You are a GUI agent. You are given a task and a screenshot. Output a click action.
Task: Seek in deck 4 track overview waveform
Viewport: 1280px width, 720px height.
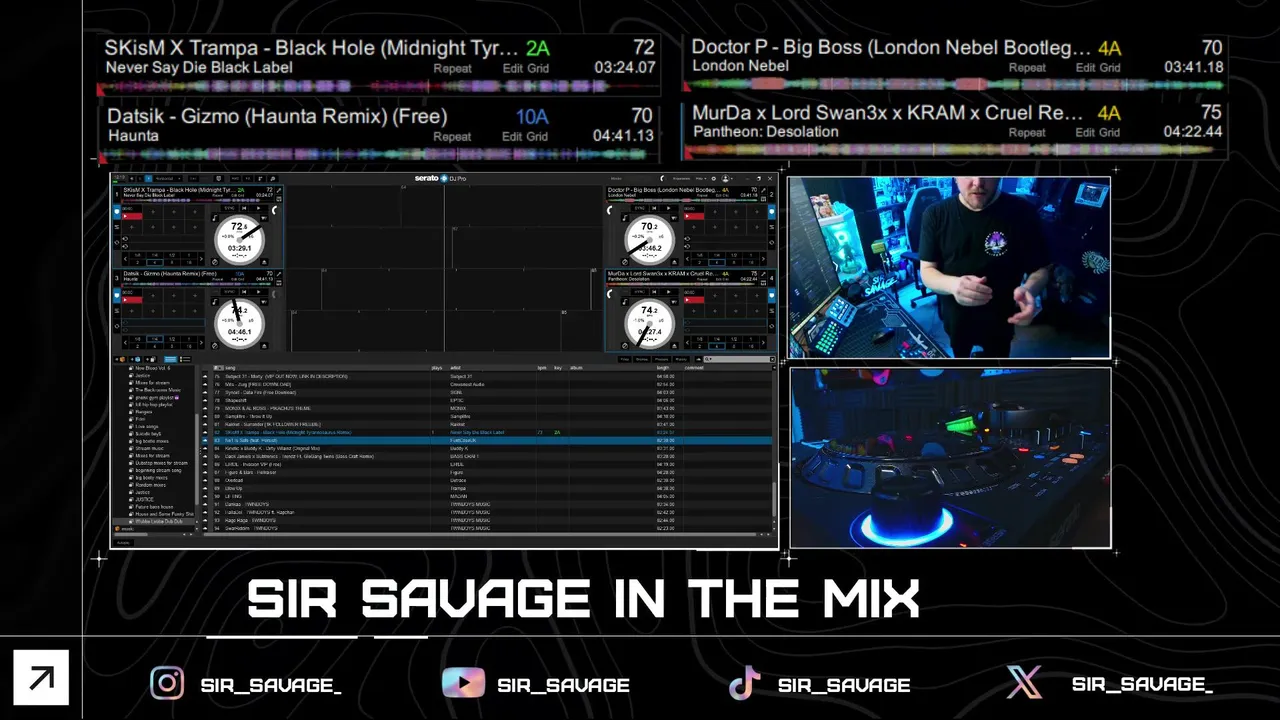(682, 284)
